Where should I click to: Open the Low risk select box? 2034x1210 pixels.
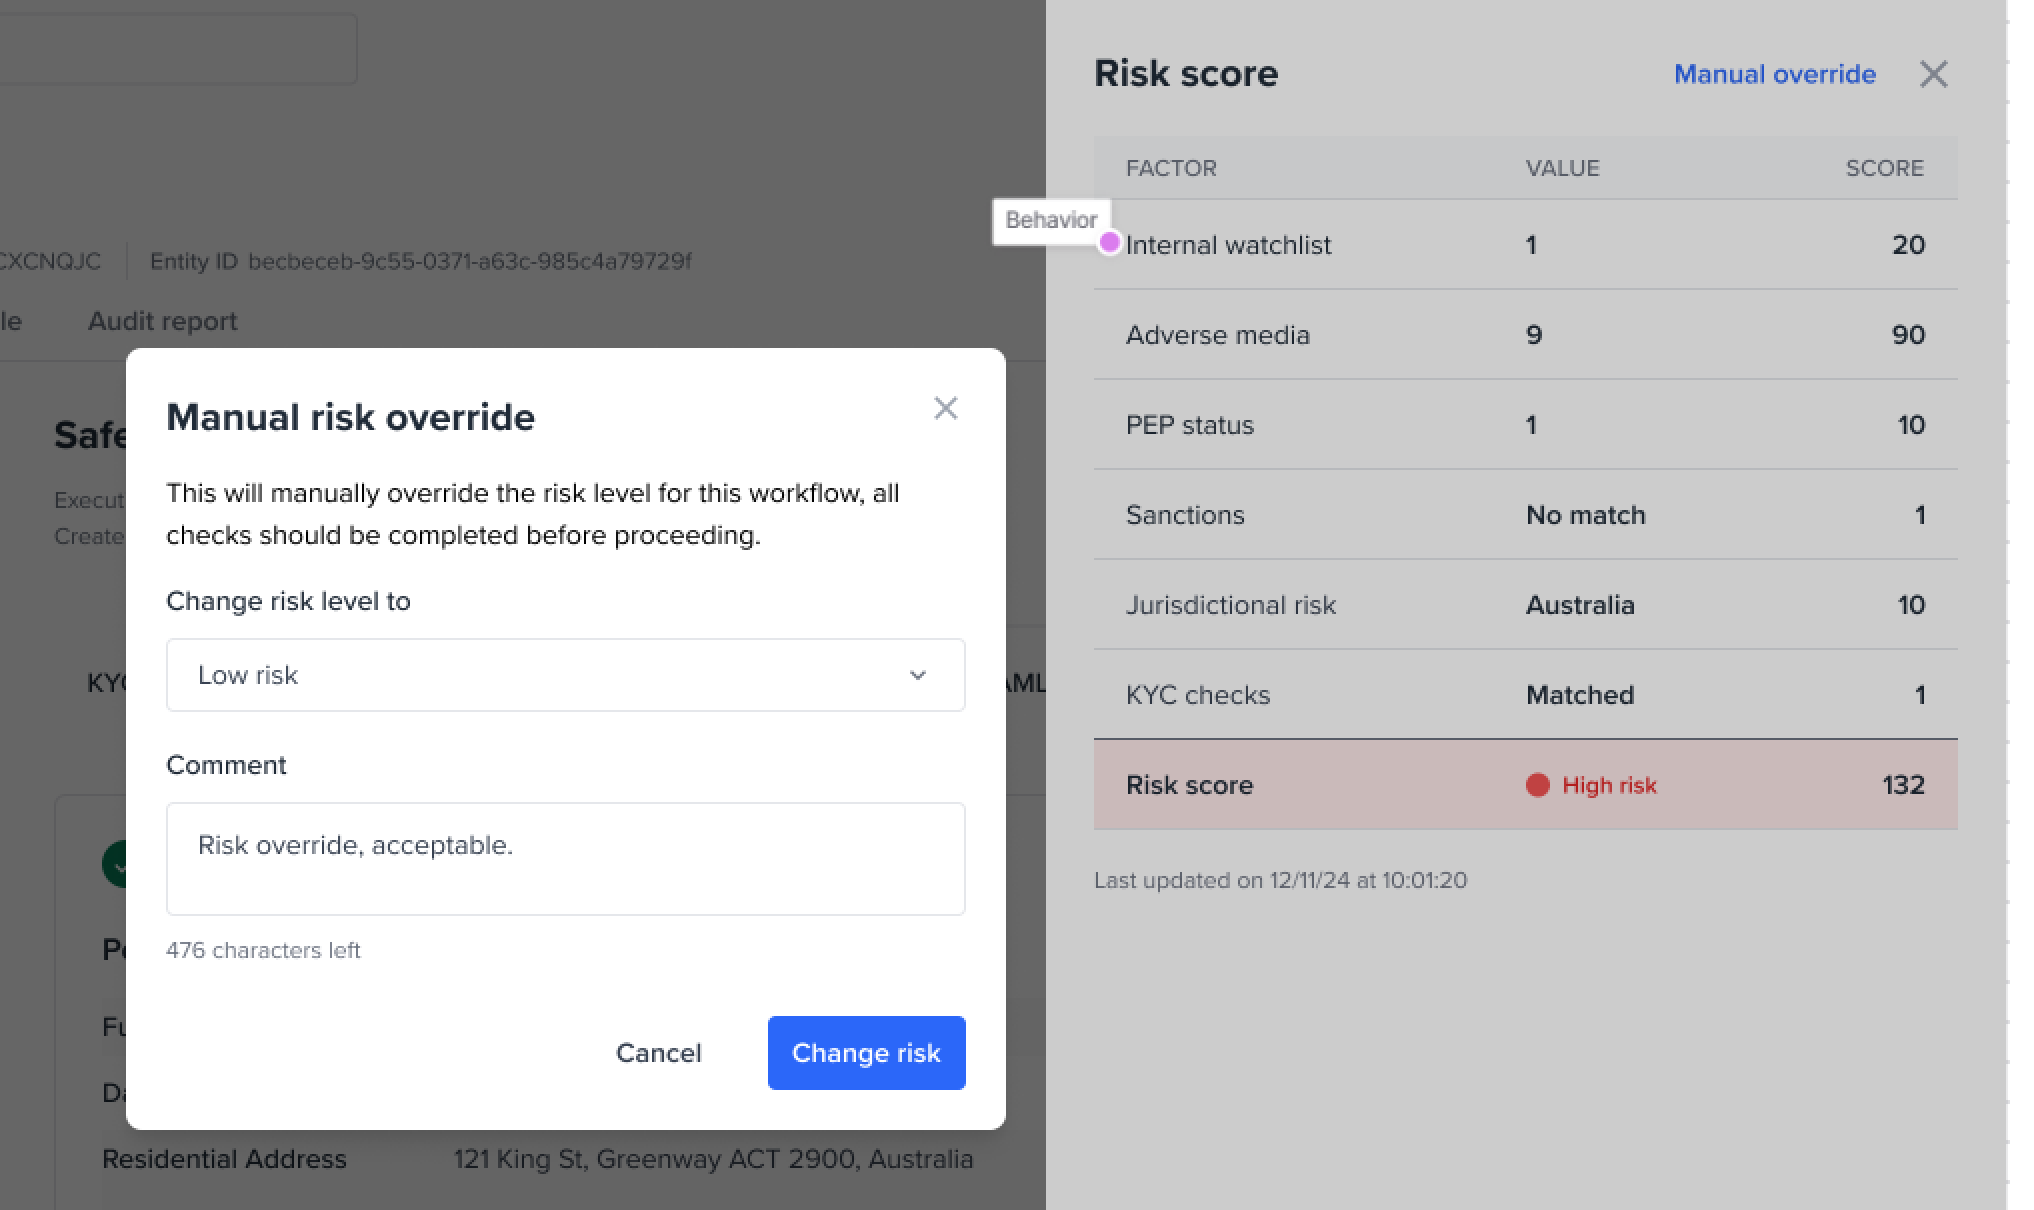pyautogui.click(x=565, y=675)
